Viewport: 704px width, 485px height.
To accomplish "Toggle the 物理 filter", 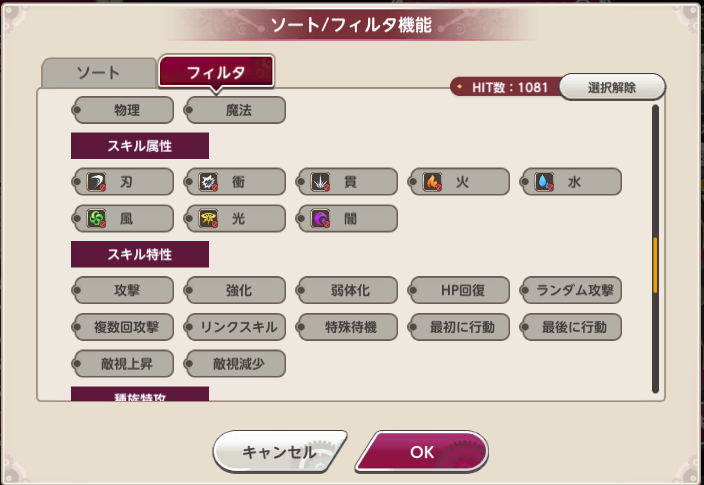I will (x=124, y=109).
